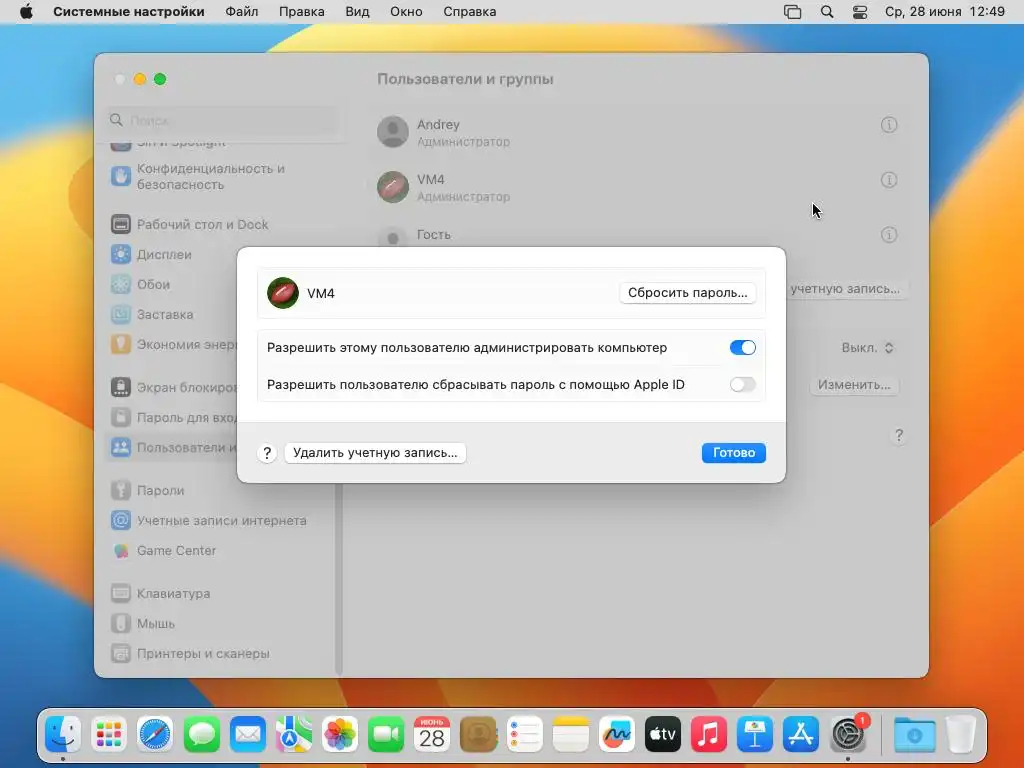Click Stage Manager icon in menu bar
Screen dimensions: 1024x768
tap(792, 12)
